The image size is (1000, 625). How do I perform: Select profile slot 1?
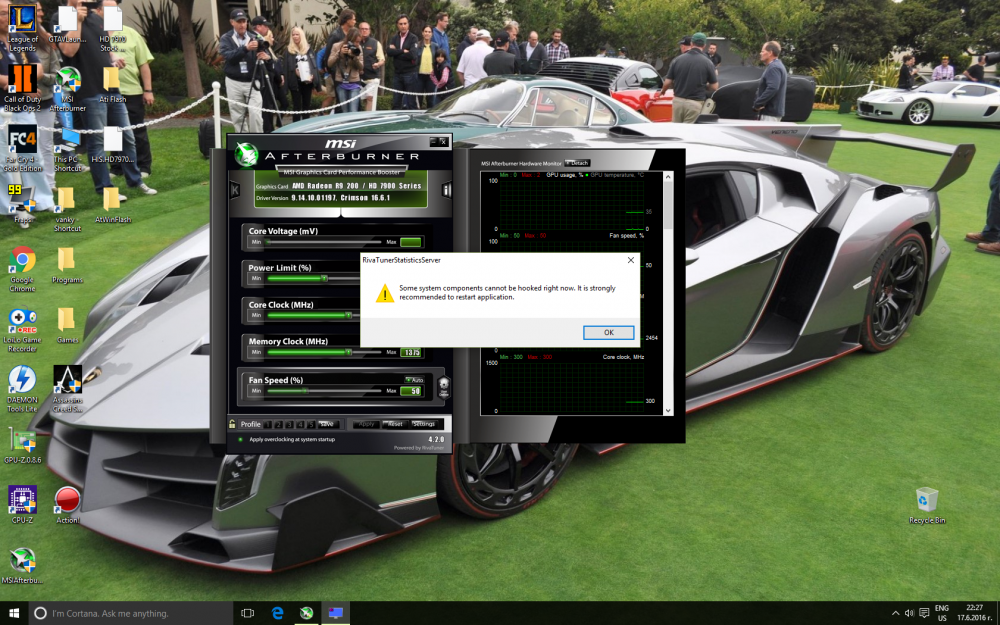(x=268, y=424)
